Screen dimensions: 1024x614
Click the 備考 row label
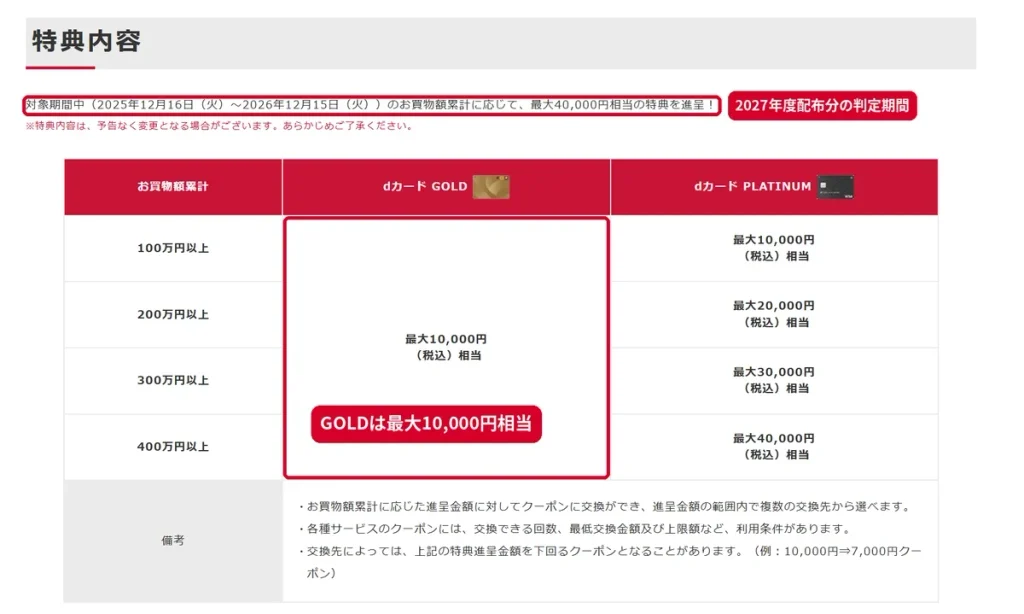172,541
